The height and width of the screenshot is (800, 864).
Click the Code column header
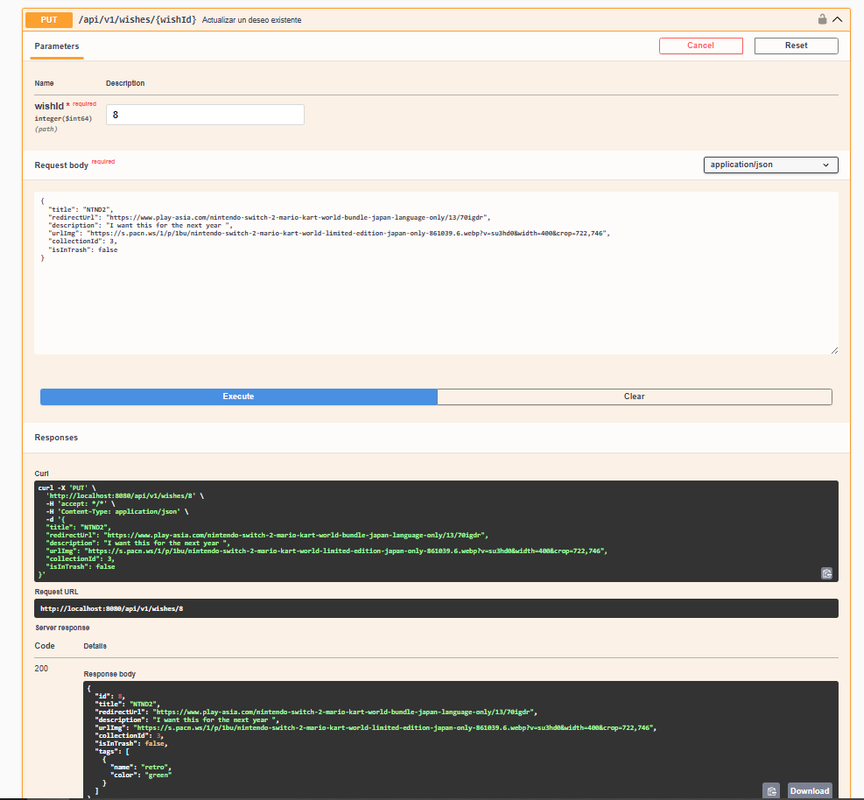point(45,646)
